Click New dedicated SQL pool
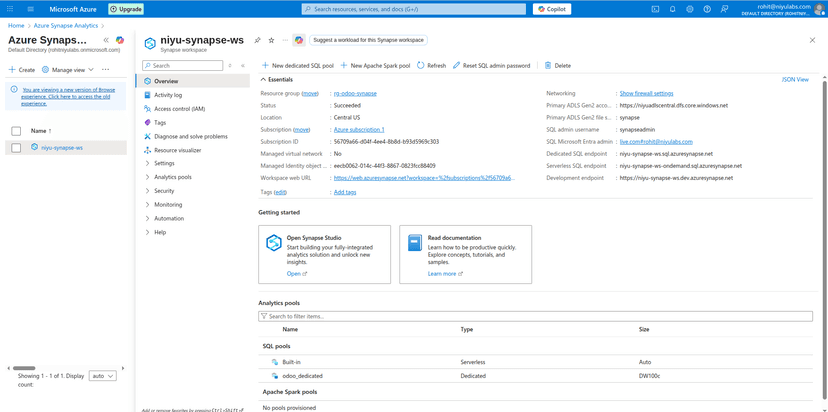 (298, 65)
